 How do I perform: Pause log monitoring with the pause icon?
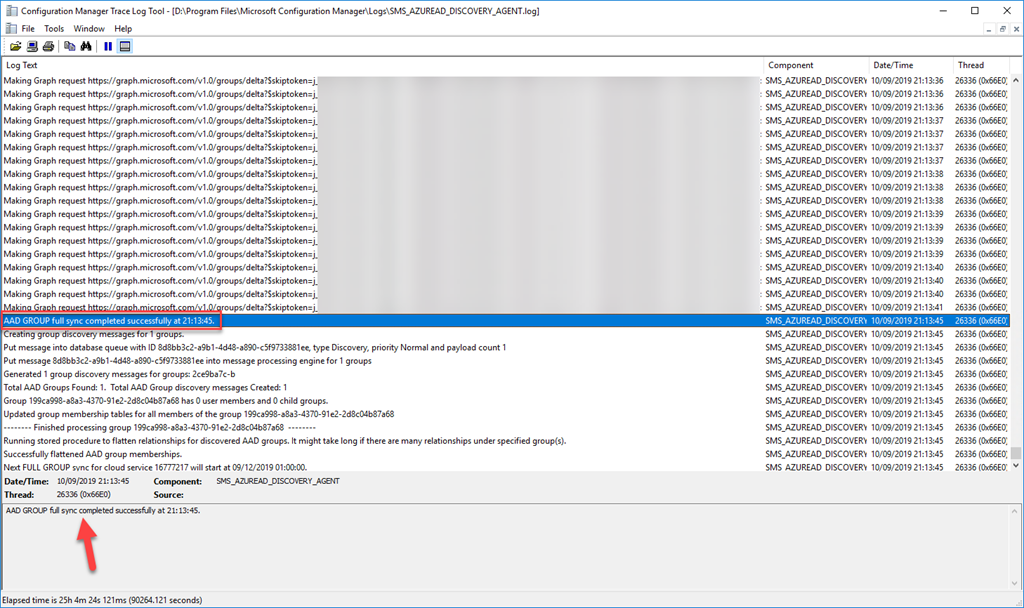pos(108,46)
